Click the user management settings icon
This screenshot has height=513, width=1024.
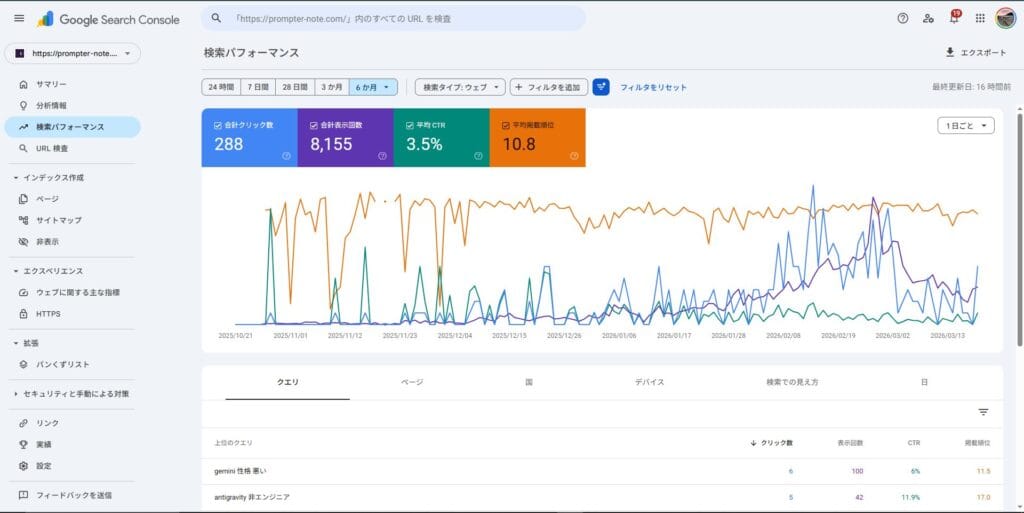click(x=928, y=18)
